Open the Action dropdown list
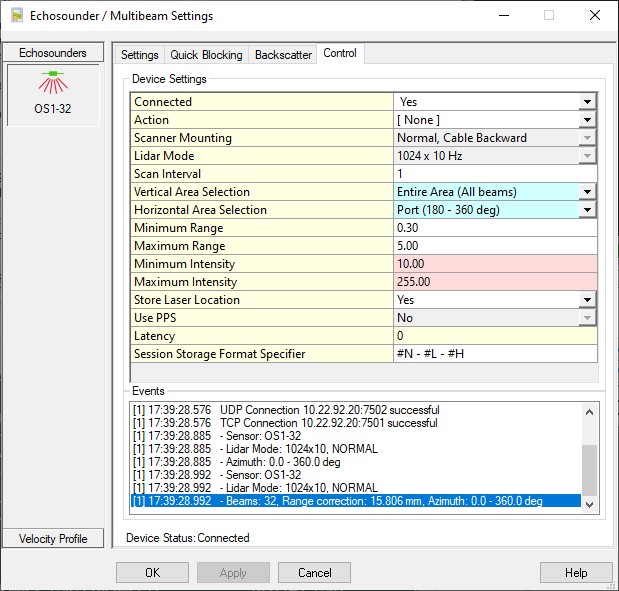The height and width of the screenshot is (591, 619). 587,120
